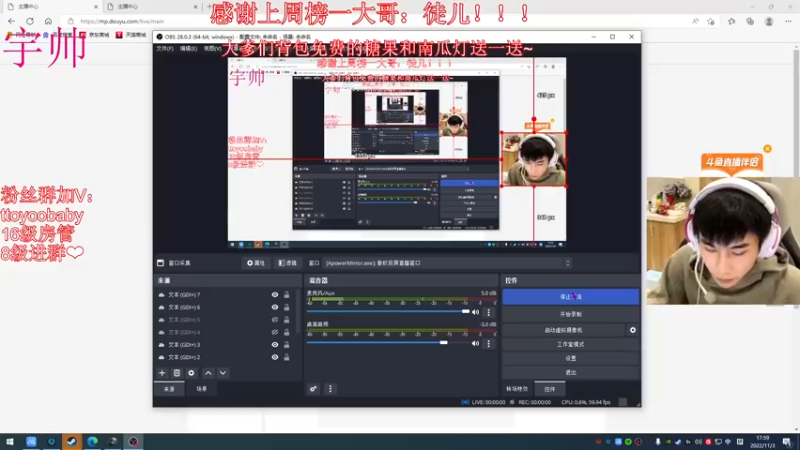The height and width of the screenshot is (450, 800).
Task: Switch to the 场景 tab
Action: pyautogui.click(x=202, y=389)
